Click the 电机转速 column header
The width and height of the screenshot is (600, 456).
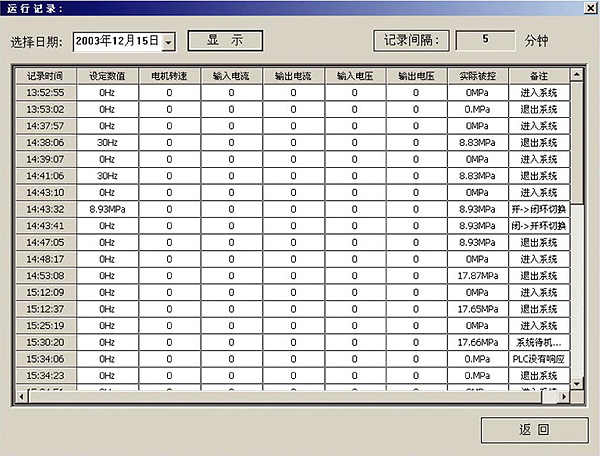click(169, 76)
